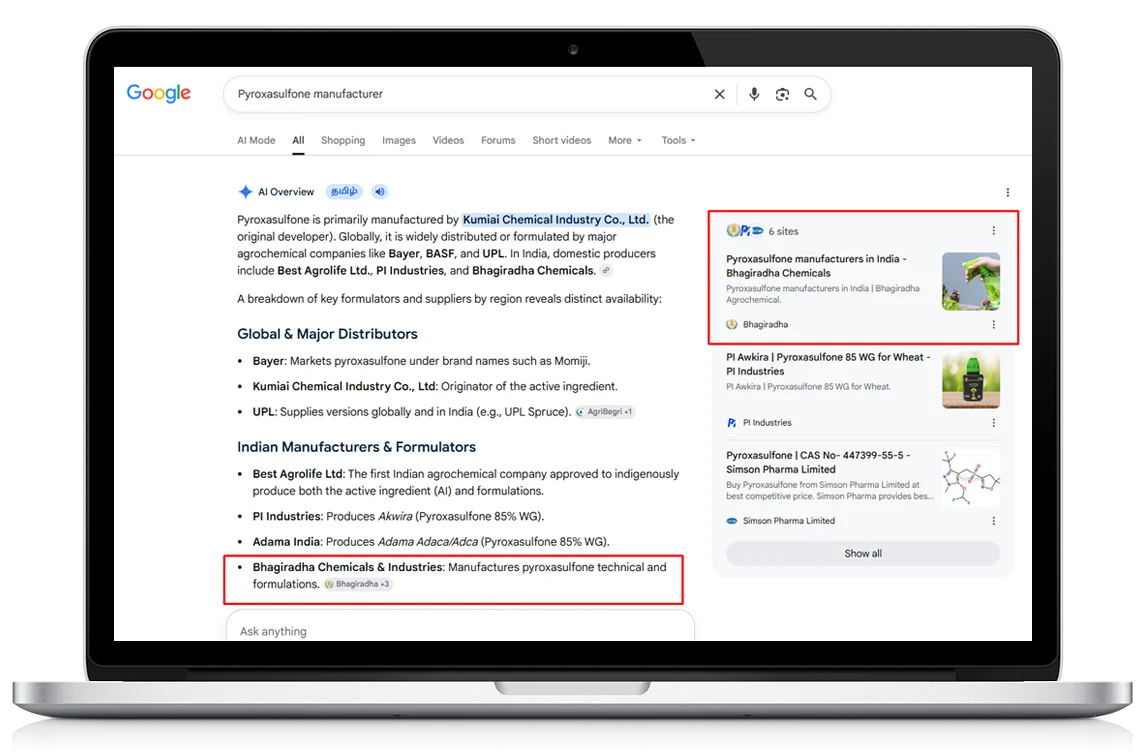Open the Videos tab
Screen dimensions: 1145x756
pyautogui.click(x=448, y=140)
